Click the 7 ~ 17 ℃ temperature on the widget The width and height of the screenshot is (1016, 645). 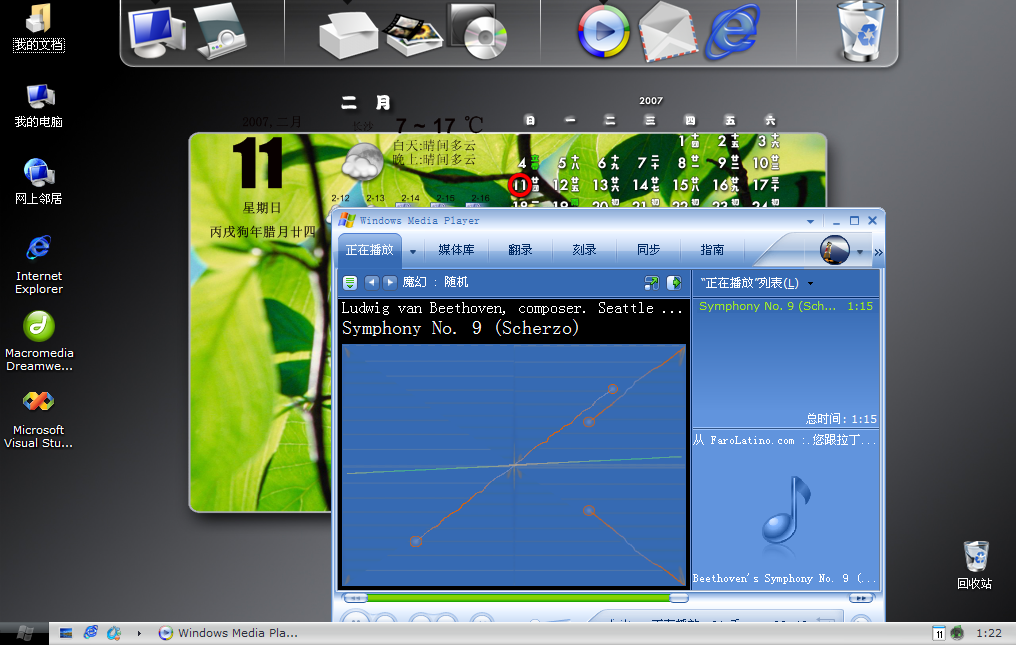point(440,124)
